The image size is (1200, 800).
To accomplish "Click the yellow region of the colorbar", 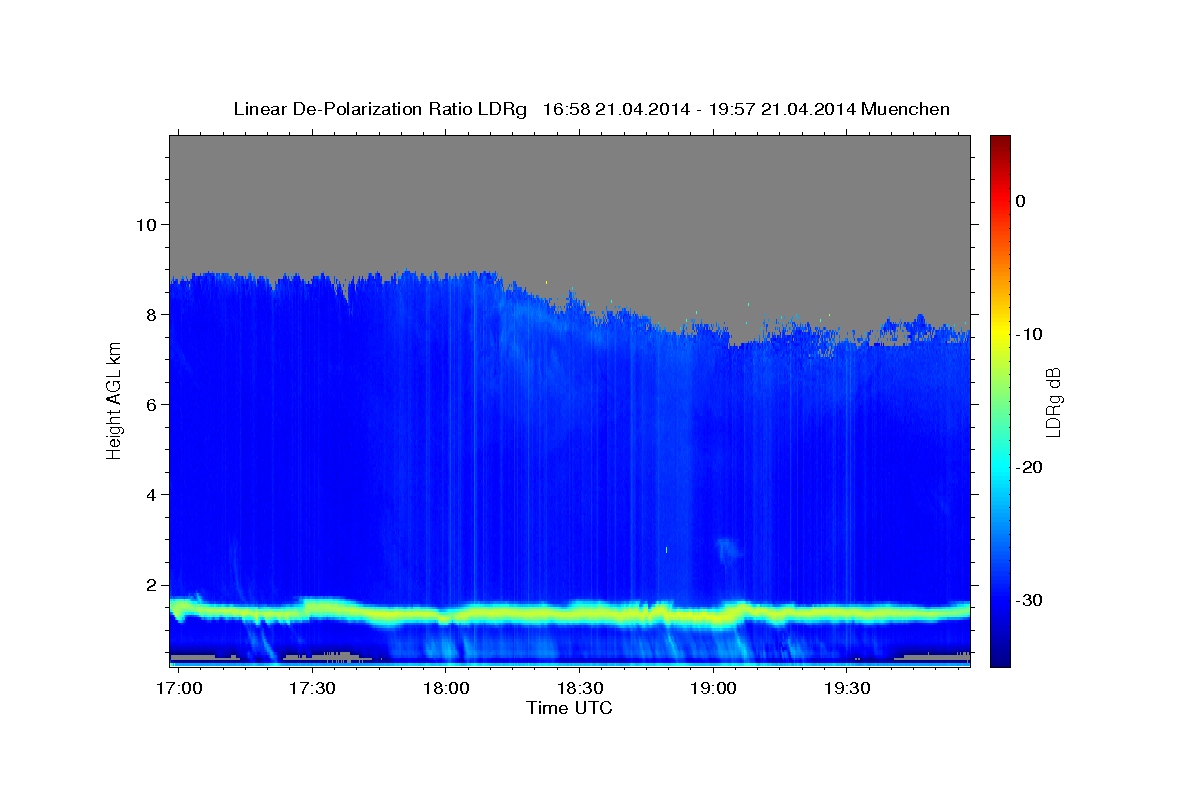I will coord(1000,330).
